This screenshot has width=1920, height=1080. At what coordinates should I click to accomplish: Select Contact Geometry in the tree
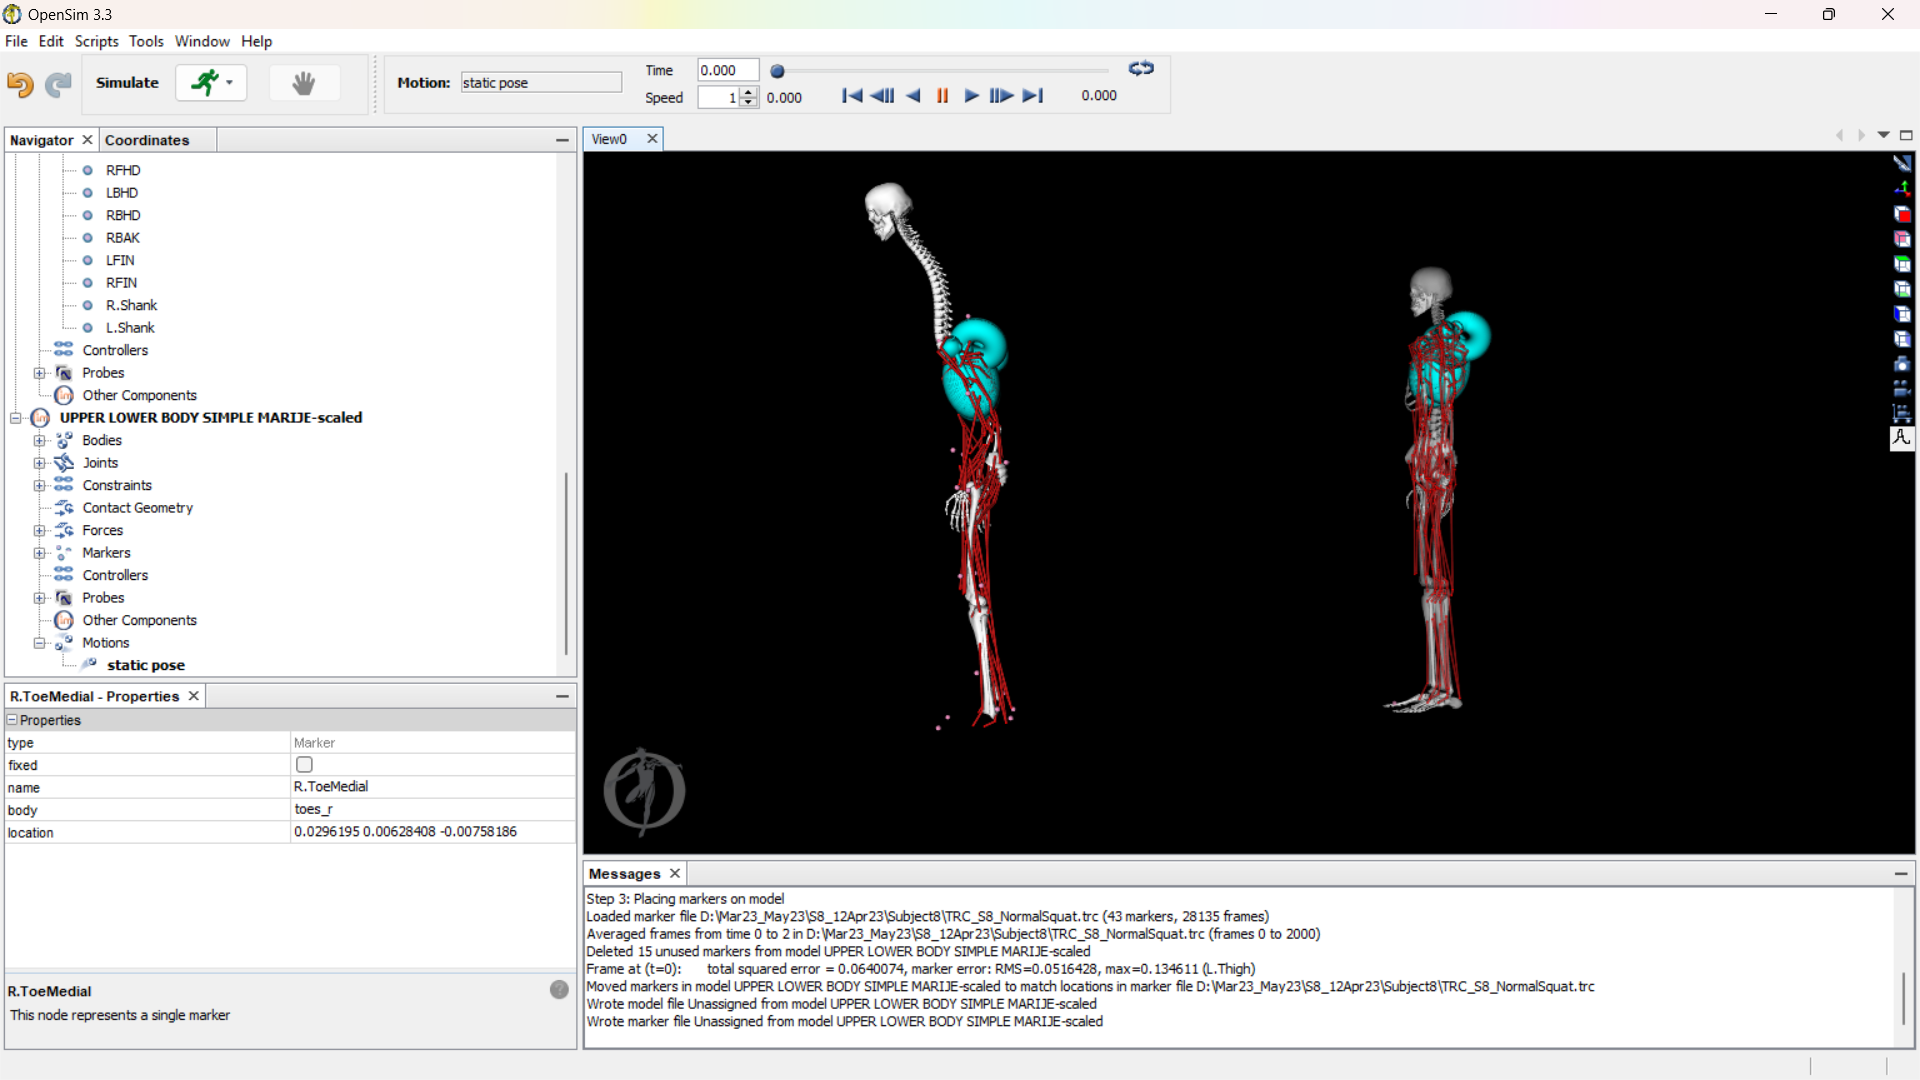pos(138,508)
